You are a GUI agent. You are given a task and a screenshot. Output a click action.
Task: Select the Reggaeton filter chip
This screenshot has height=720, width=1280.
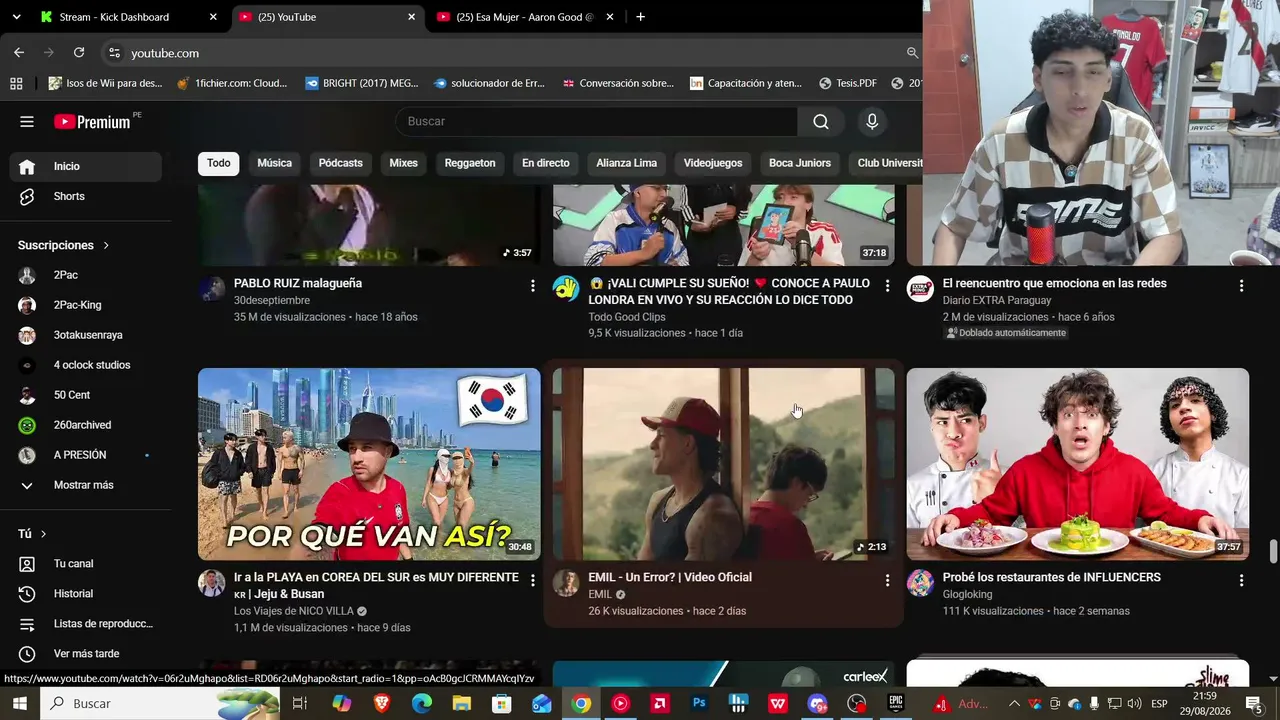[470, 163]
